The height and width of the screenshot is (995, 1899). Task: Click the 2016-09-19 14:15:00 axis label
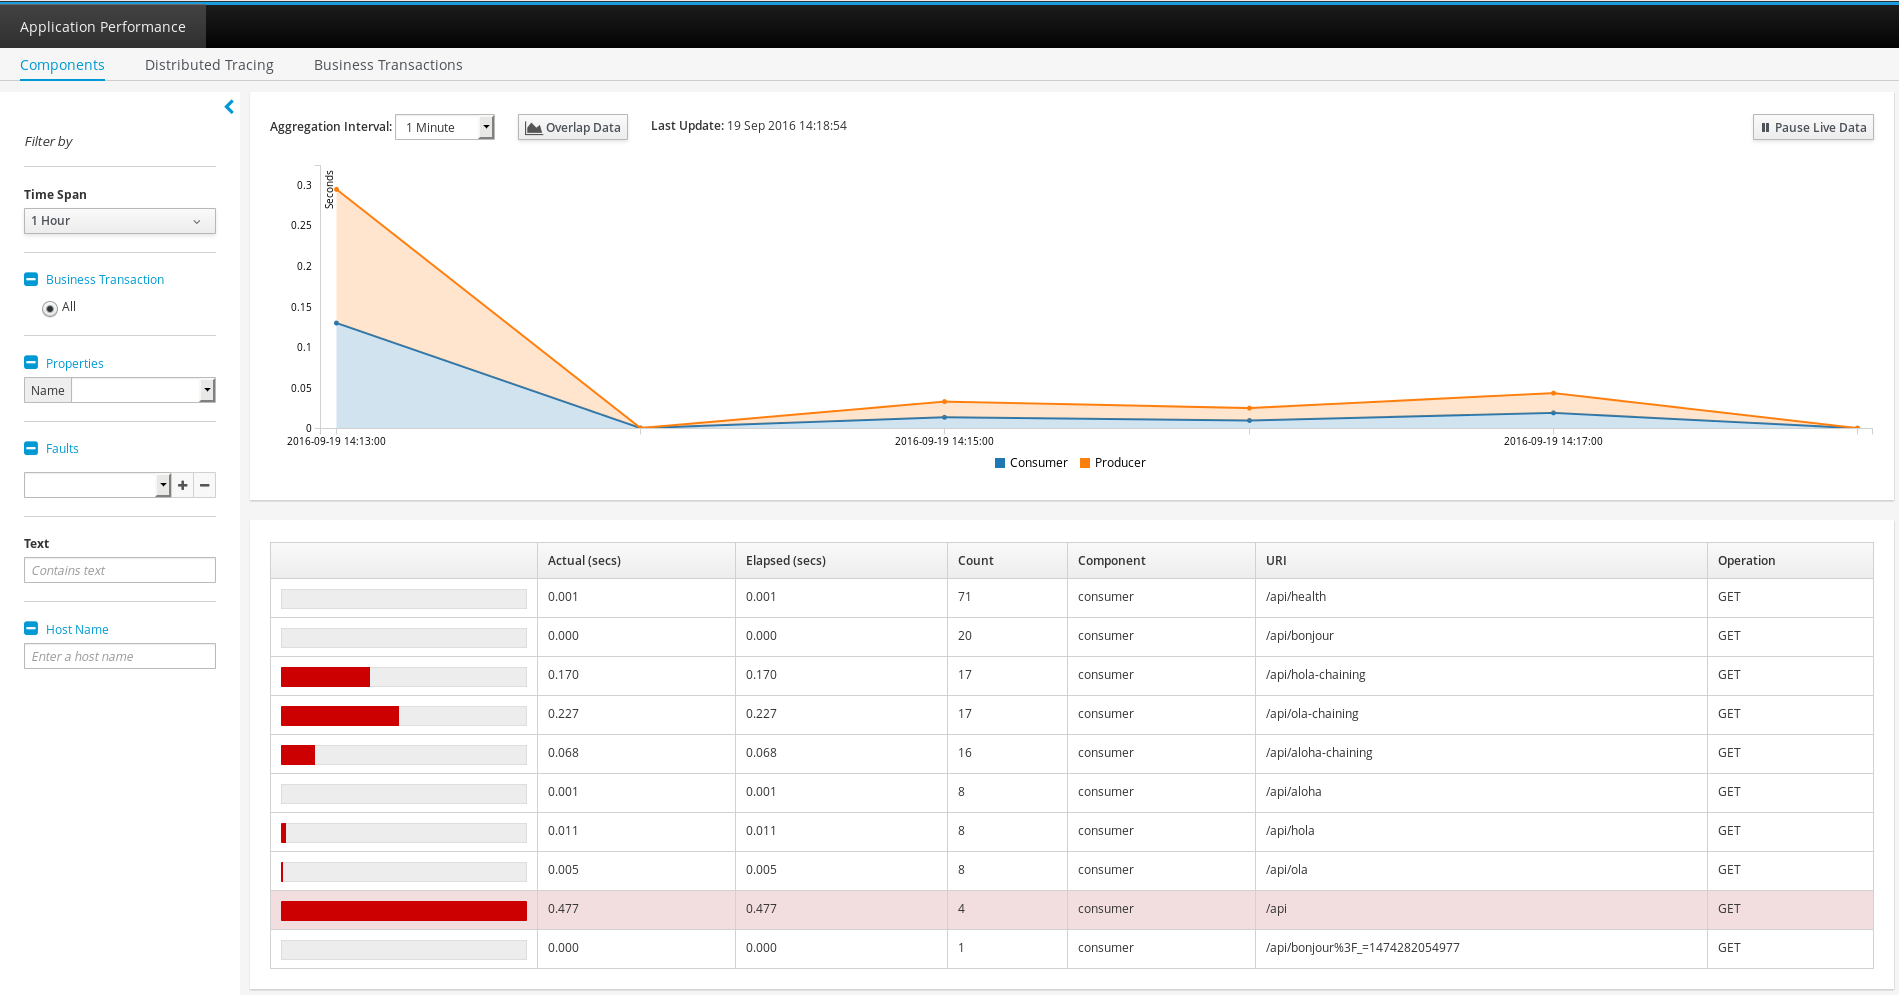[944, 441]
